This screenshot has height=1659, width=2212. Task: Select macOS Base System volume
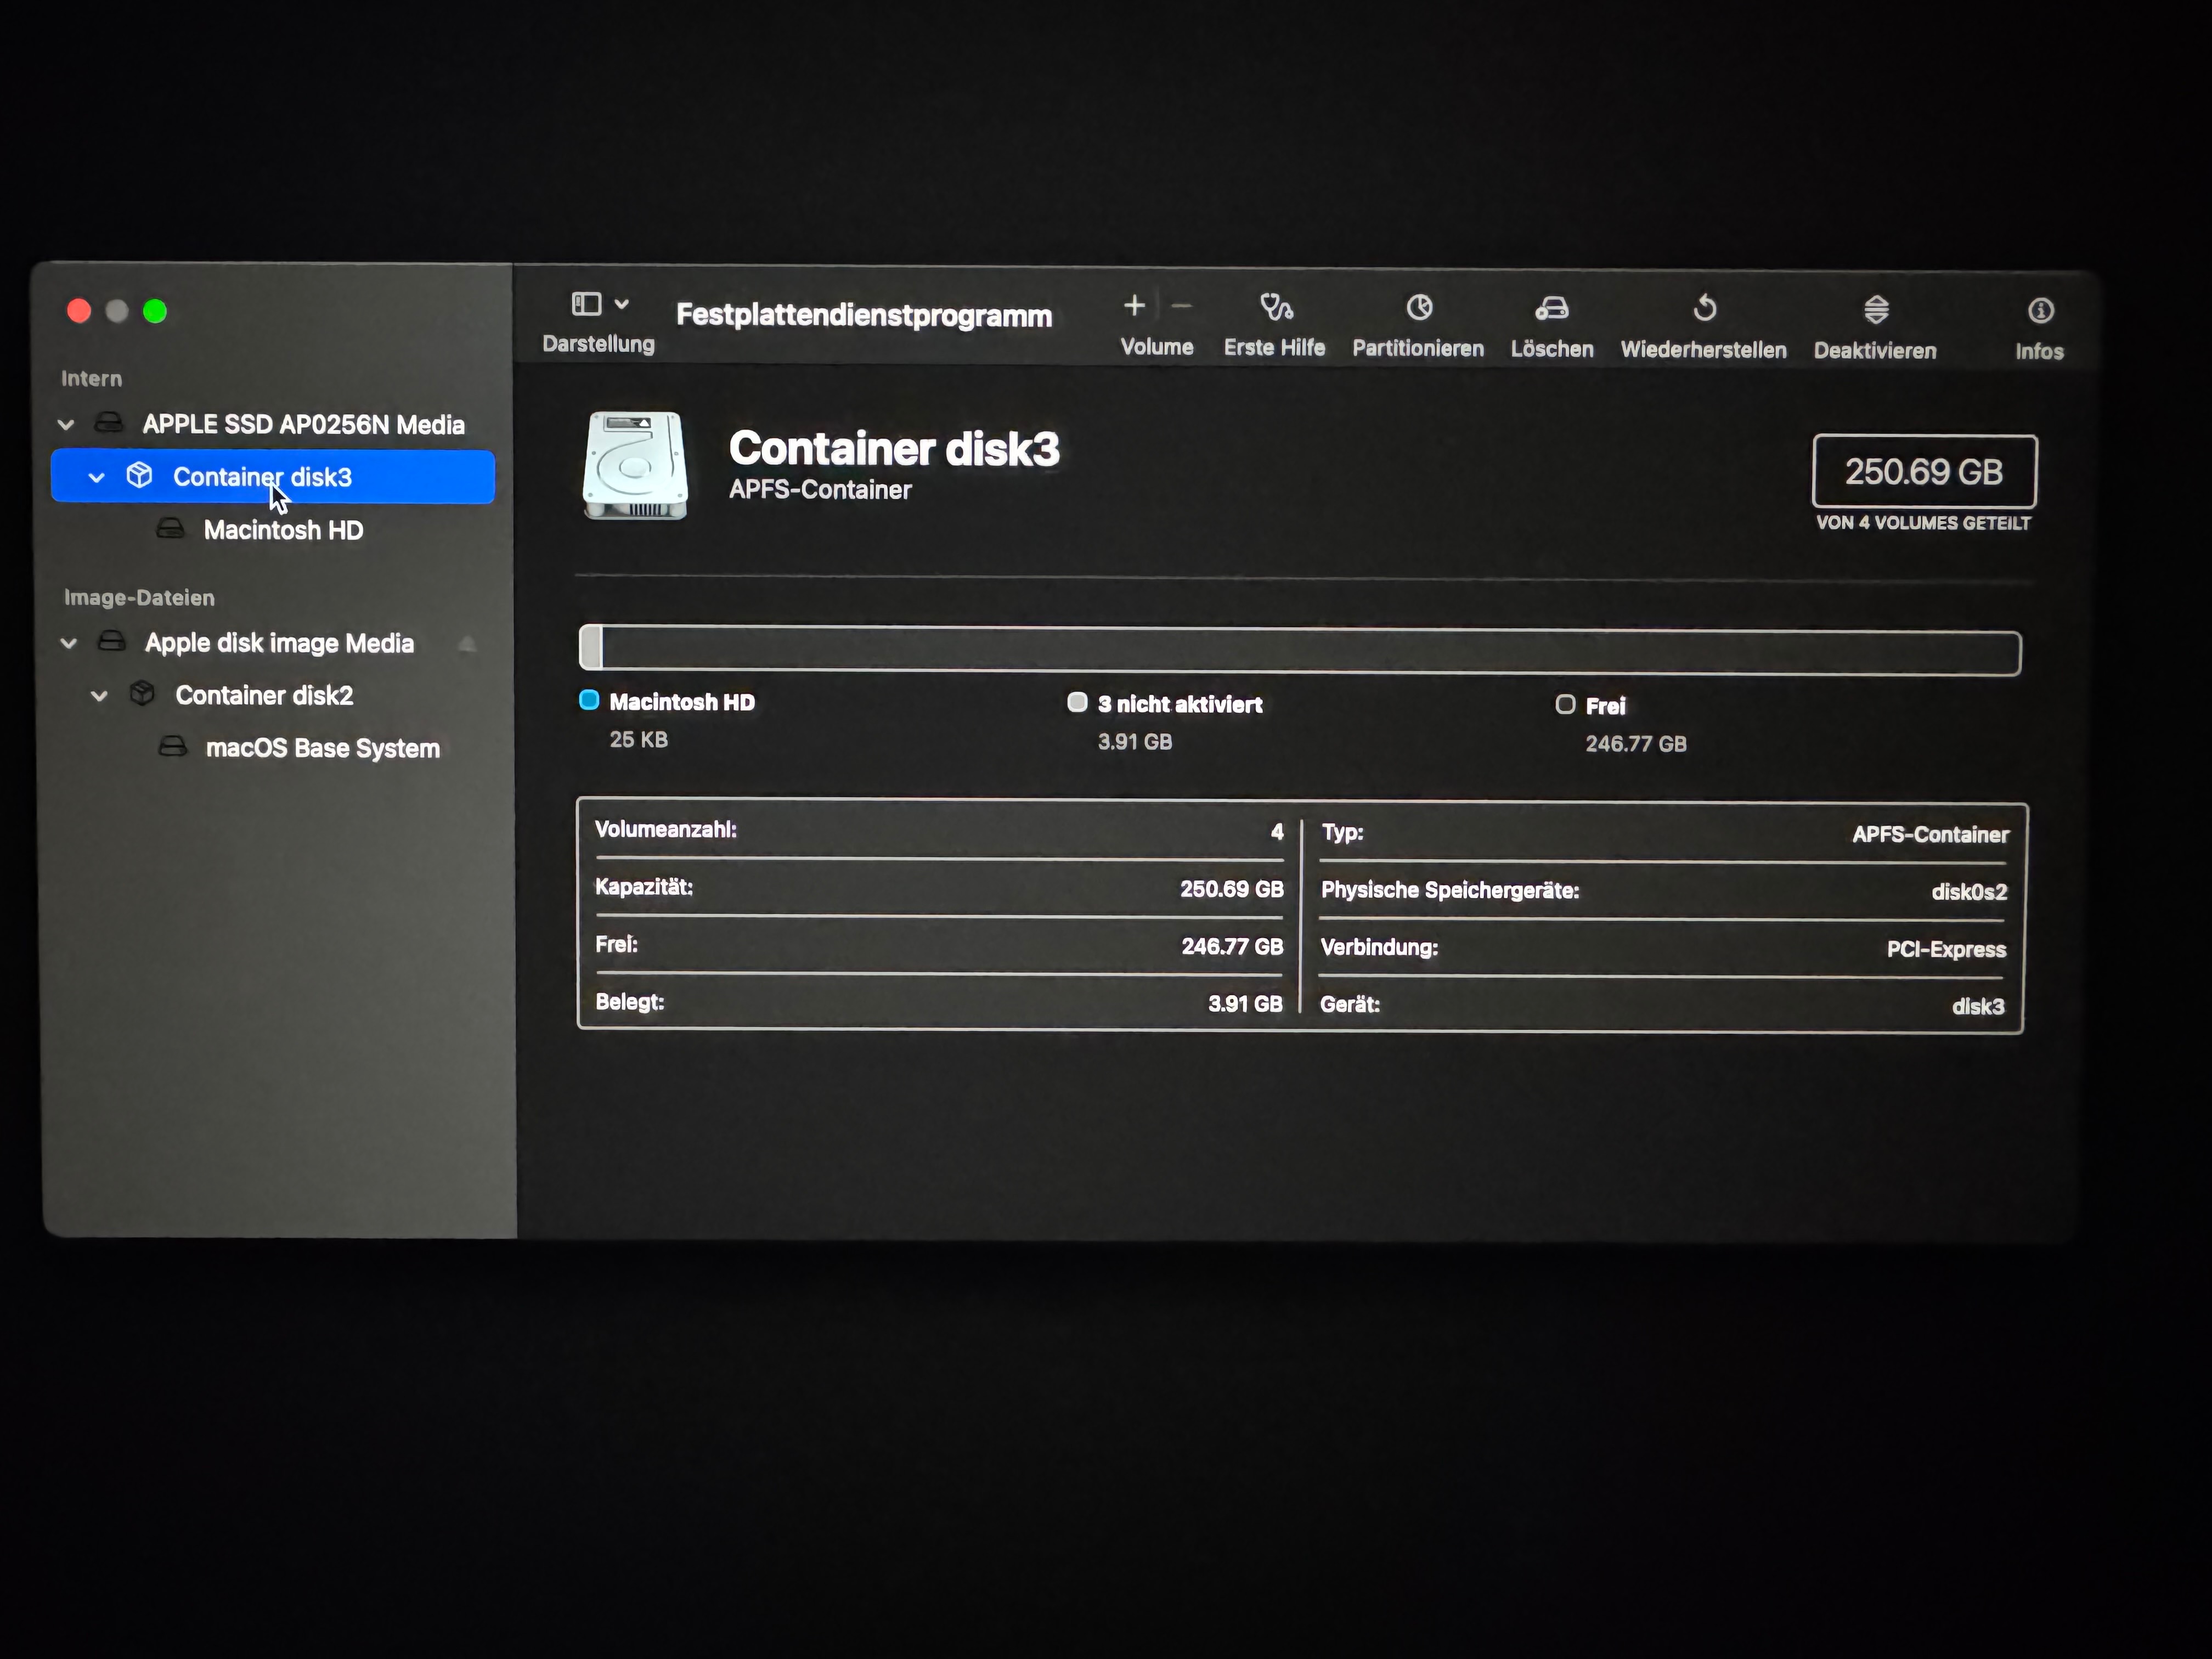point(322,748)
